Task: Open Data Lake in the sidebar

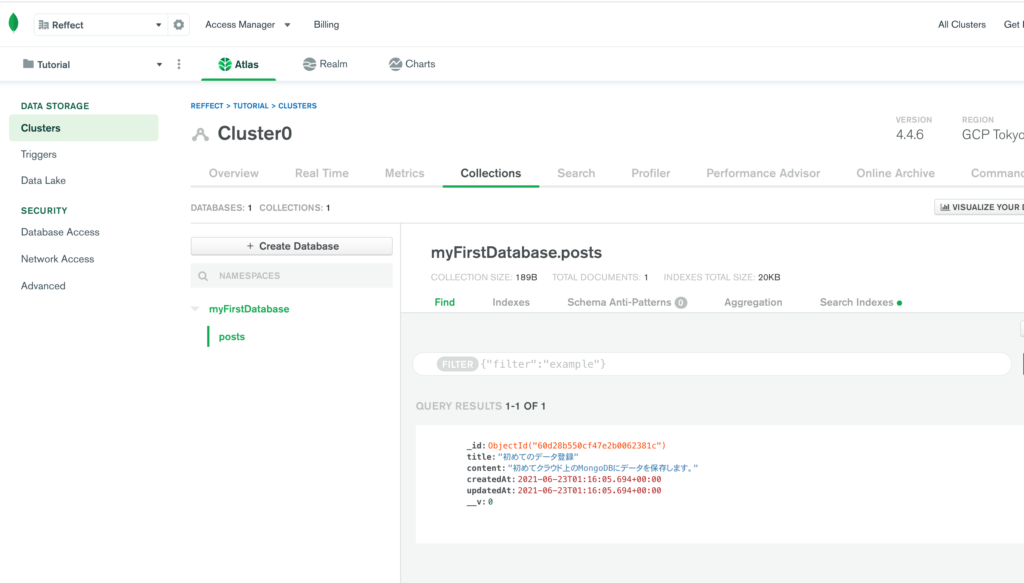Action: (x=43, y=181)
